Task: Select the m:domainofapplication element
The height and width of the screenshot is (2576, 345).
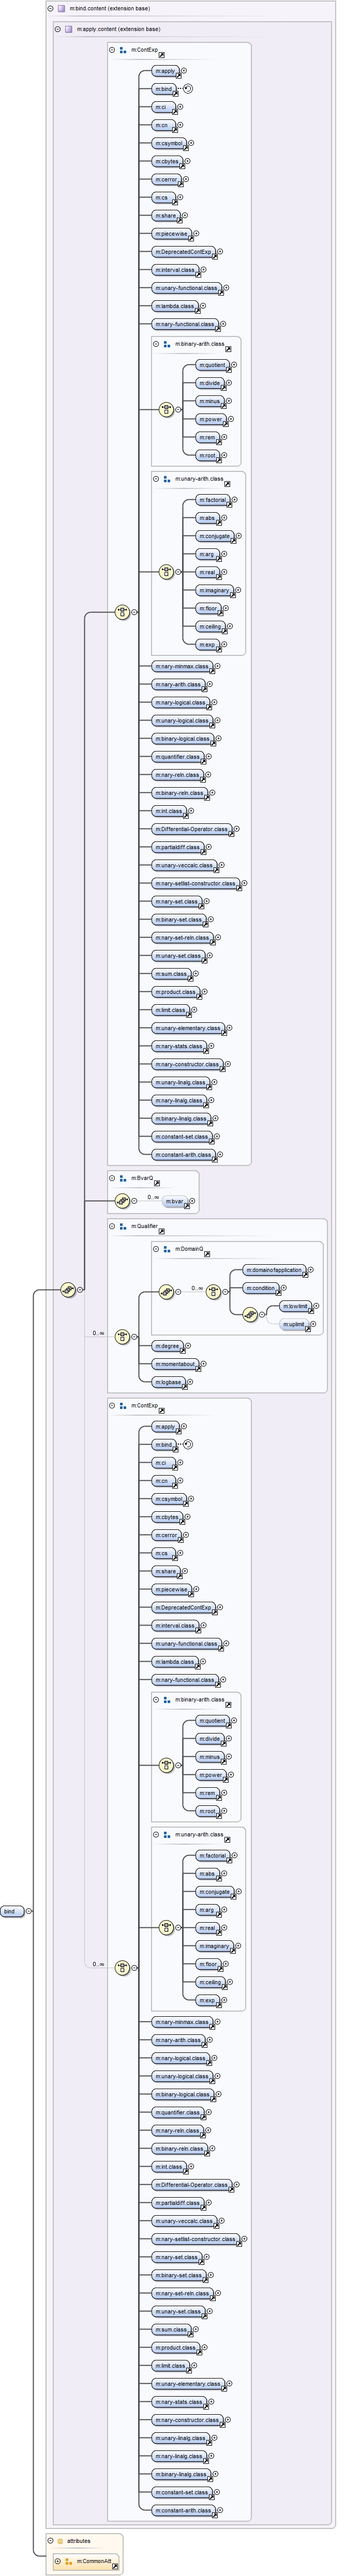Action: tap(273, 1270)
